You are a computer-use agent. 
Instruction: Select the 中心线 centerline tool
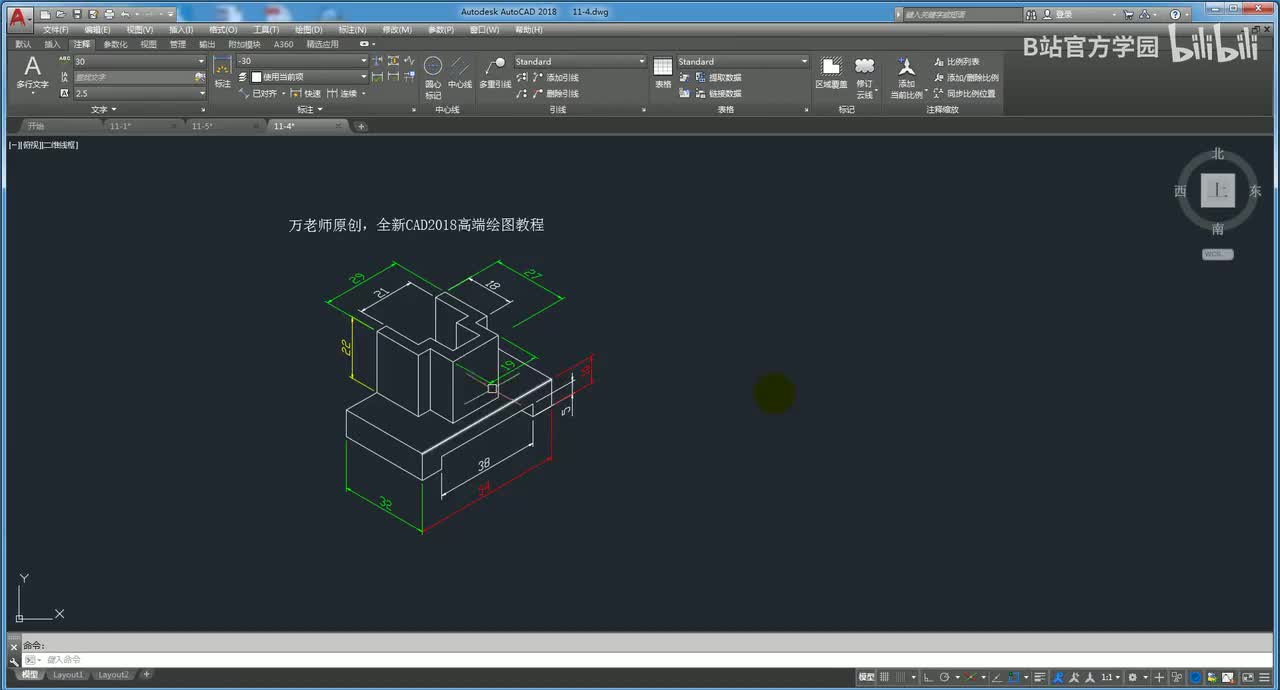(x=460, y=73)
